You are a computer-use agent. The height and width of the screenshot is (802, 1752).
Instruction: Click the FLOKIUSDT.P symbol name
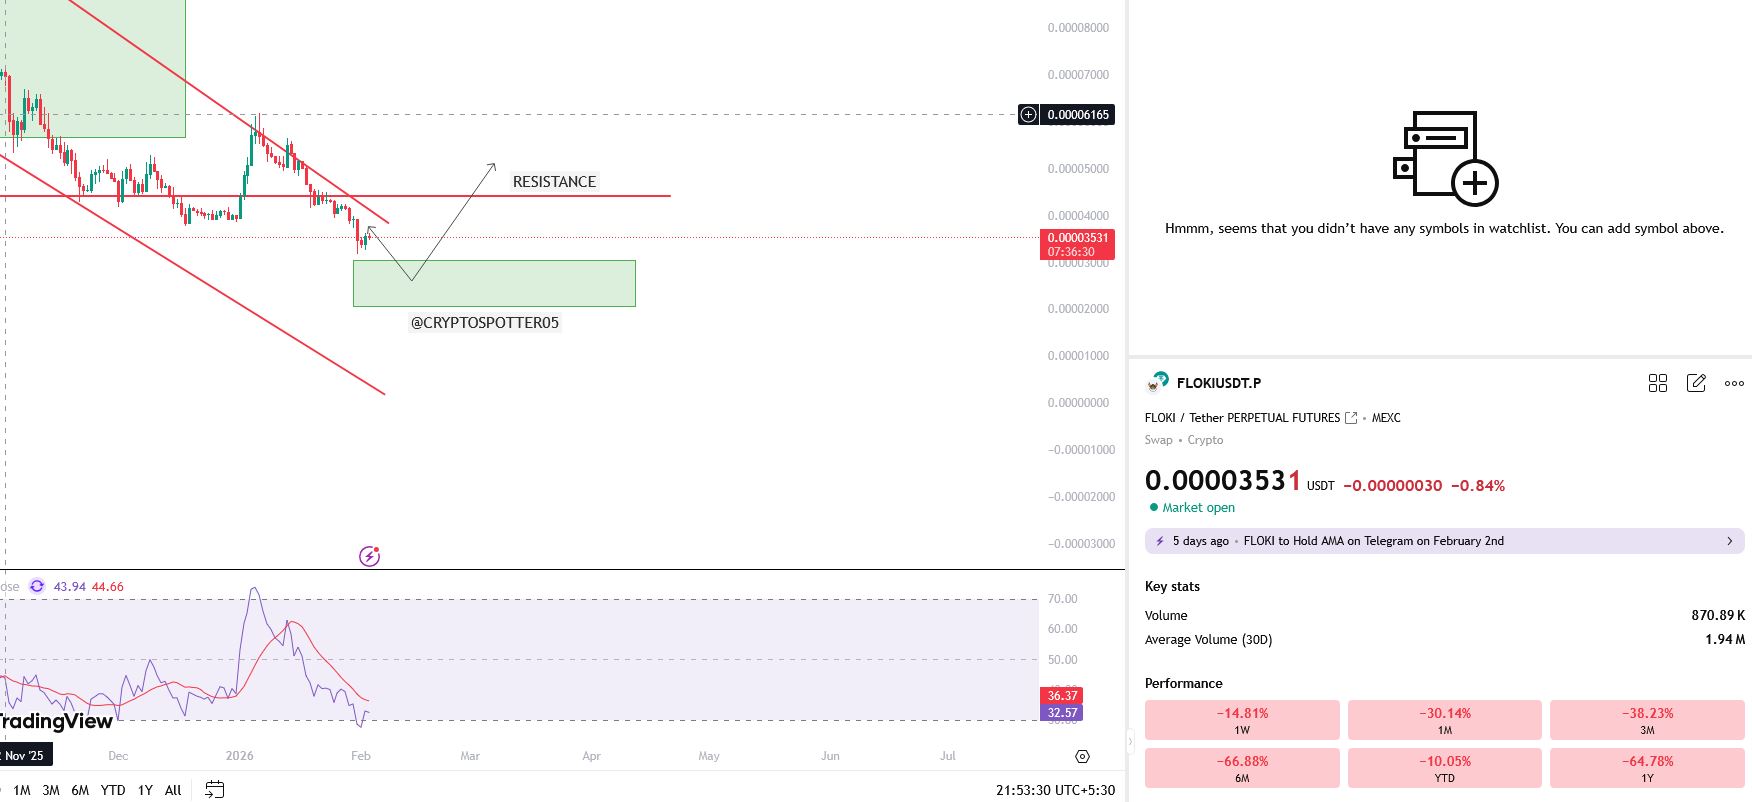tap(1219, 383)
